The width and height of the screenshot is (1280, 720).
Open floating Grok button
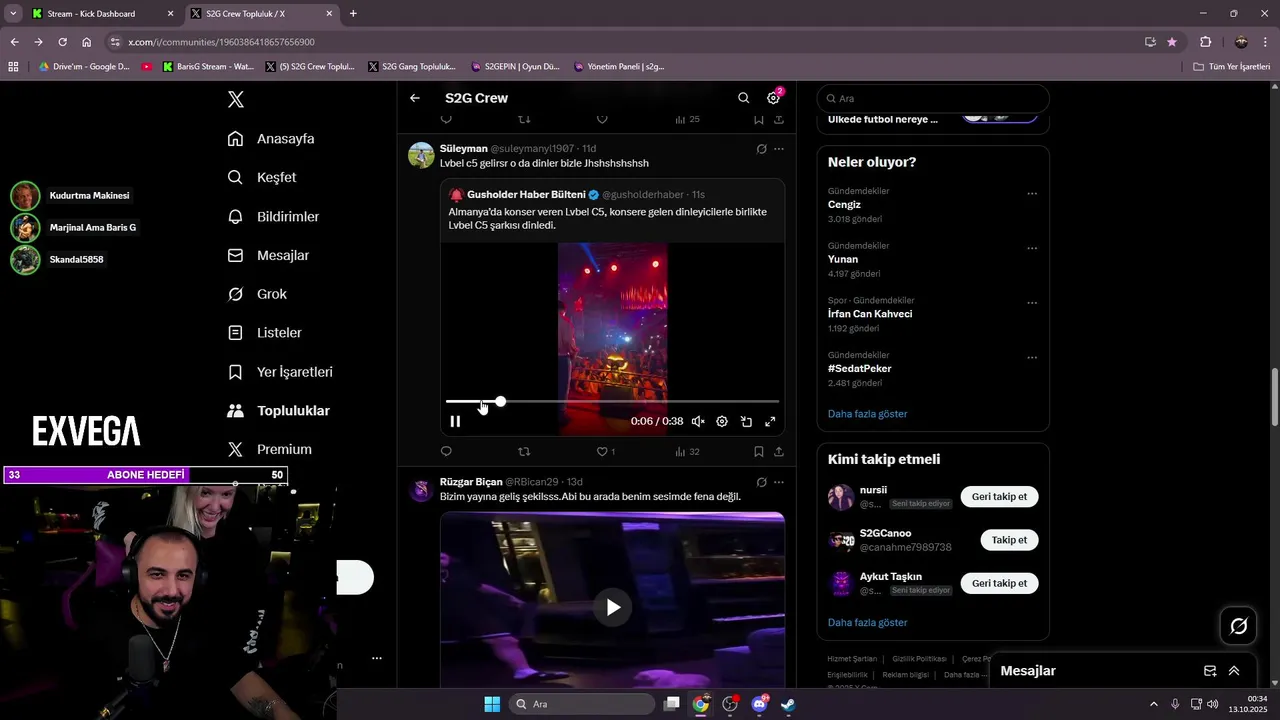point(1239,626)
